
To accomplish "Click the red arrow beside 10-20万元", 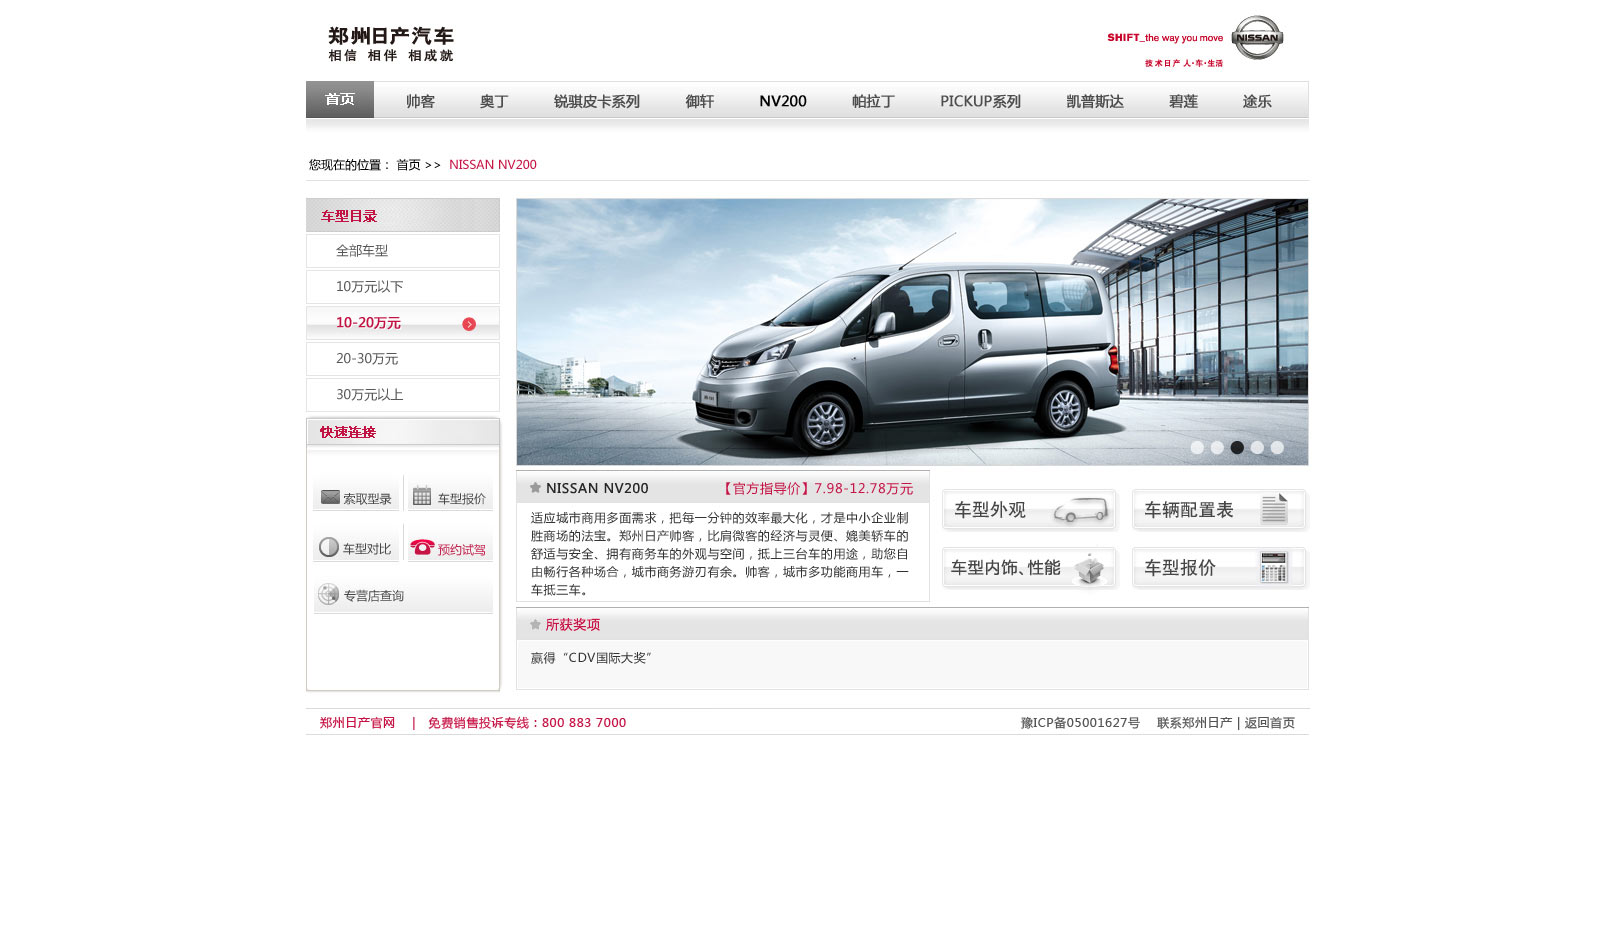I will coord(469,324).
